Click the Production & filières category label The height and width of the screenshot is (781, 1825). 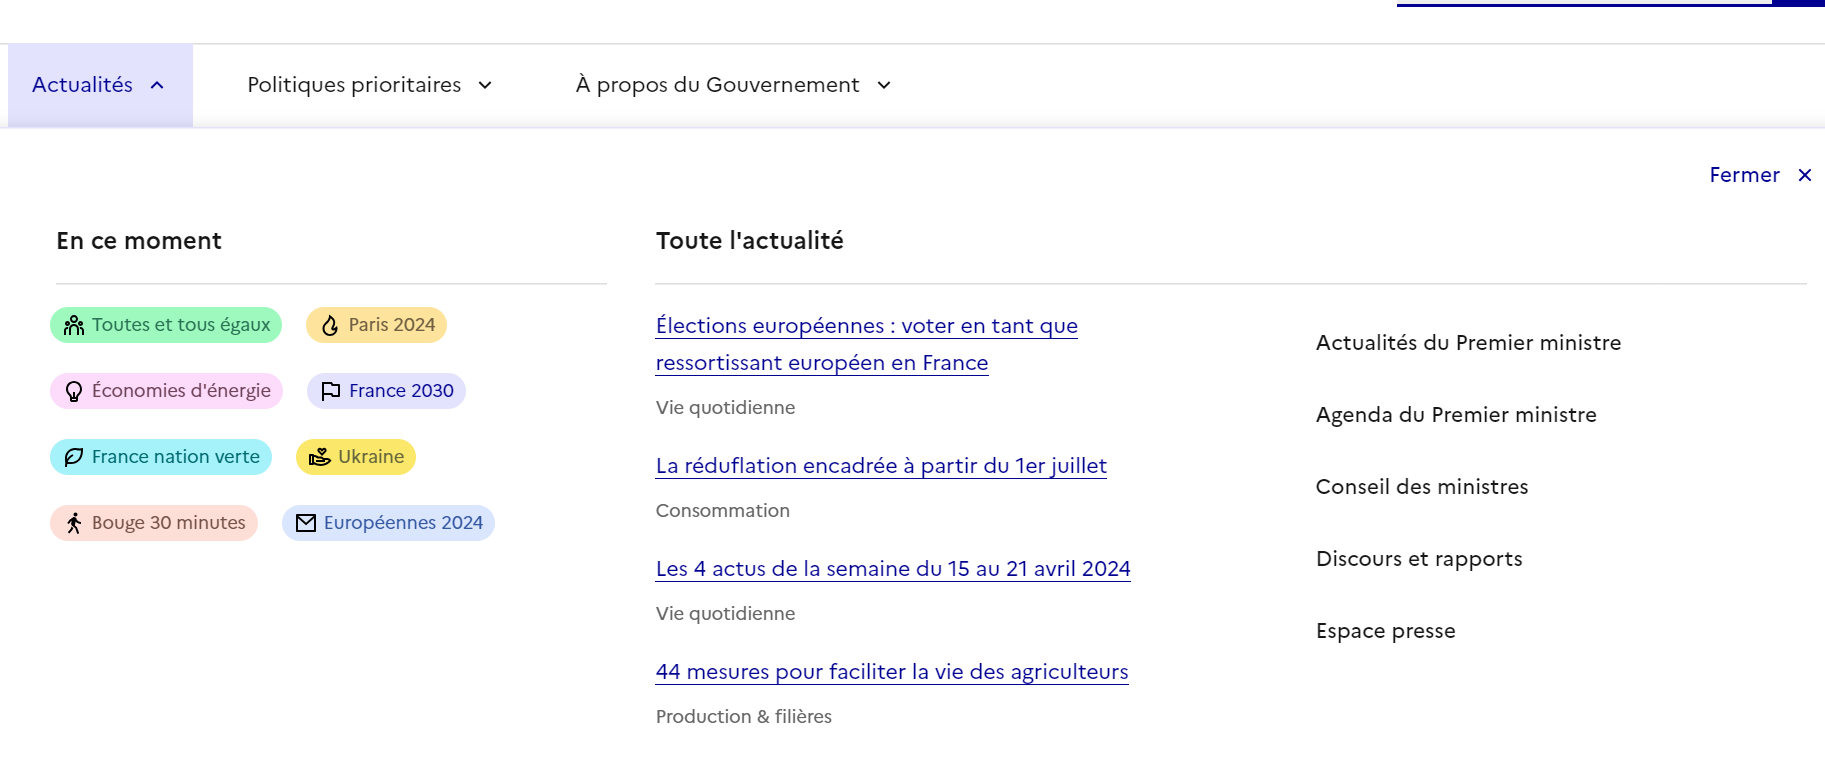point(744,717)
